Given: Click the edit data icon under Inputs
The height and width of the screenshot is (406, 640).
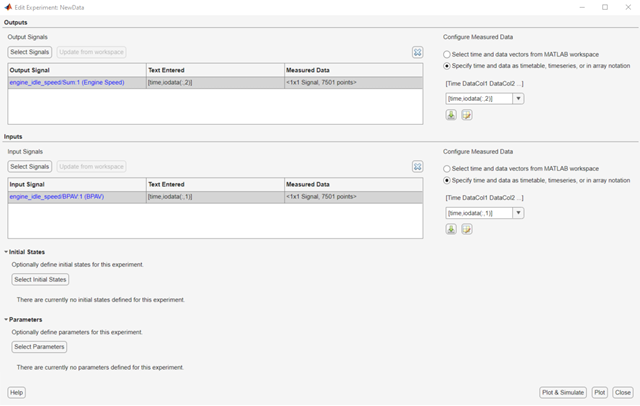Looking at the screenshot, I should [467, 229].
